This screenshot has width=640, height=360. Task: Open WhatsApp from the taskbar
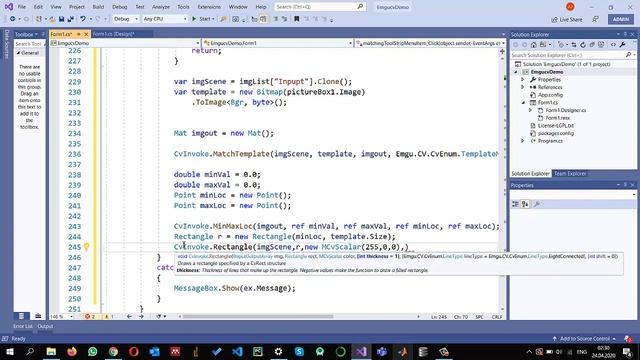pyautogui.click(x=93, y=351)
